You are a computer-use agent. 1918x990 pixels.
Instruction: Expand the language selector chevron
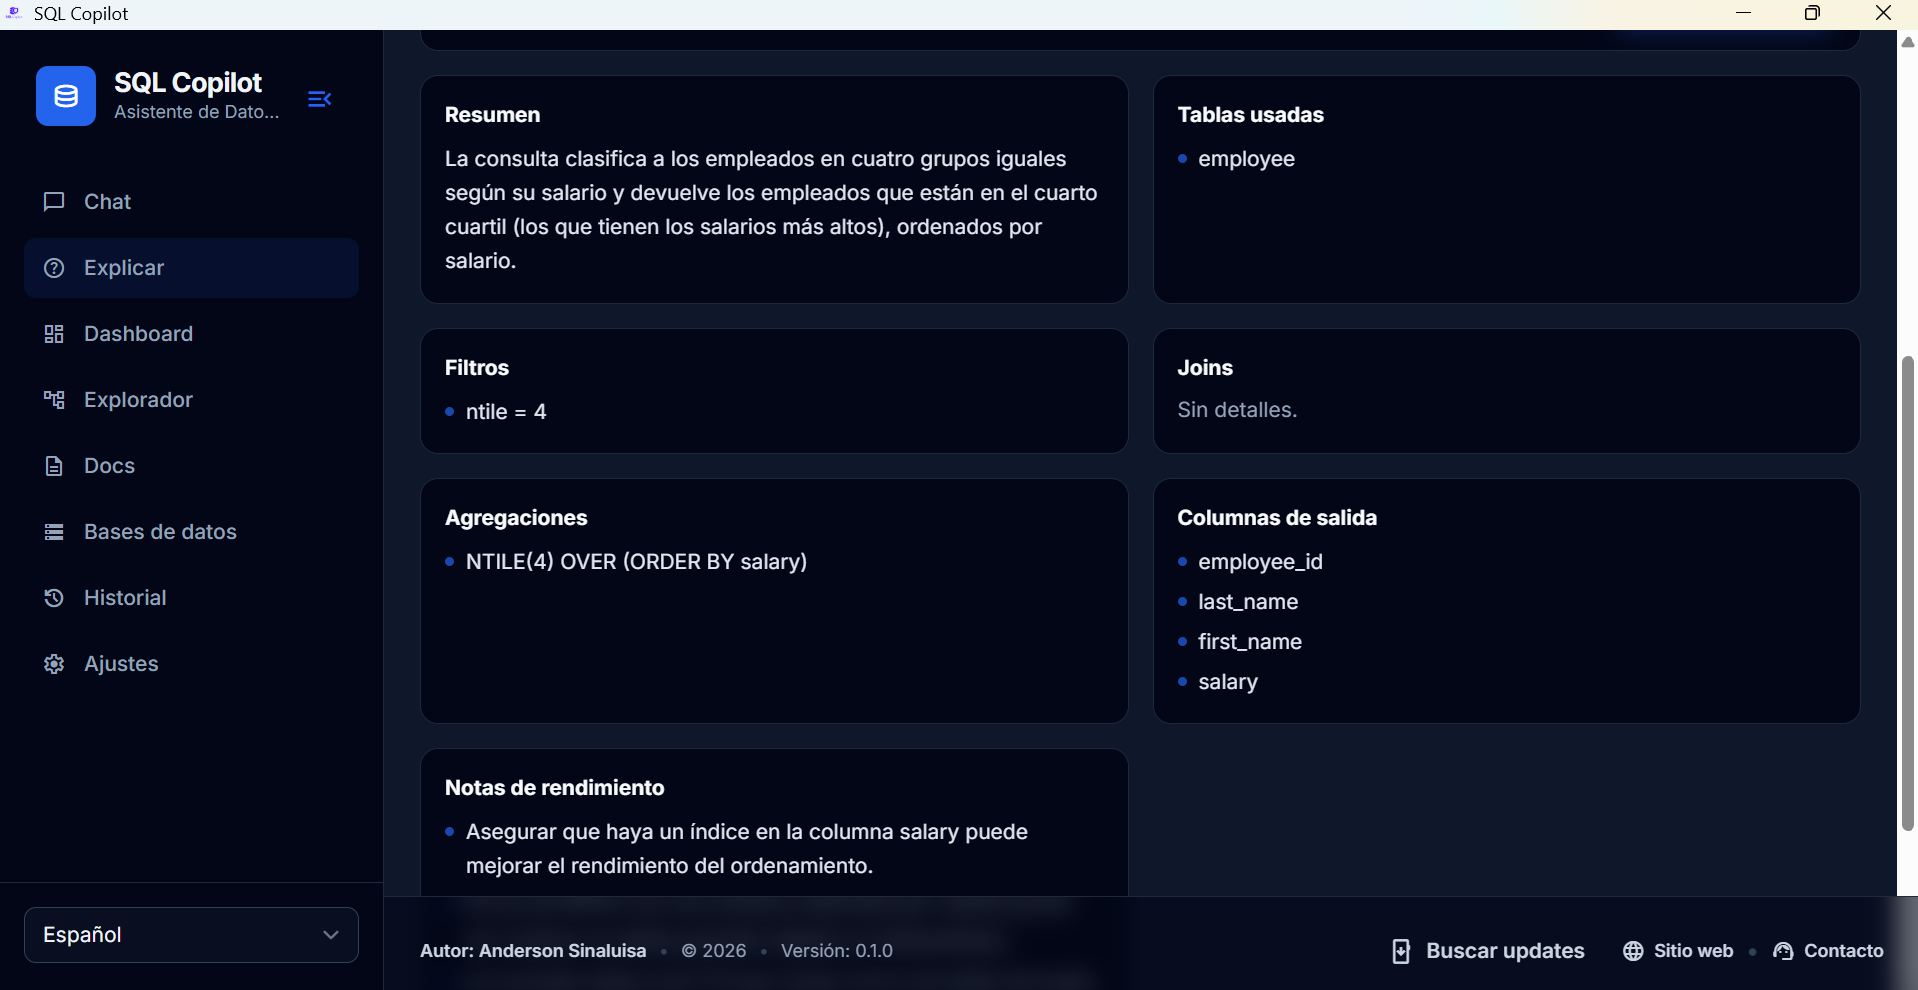(330, 934)
